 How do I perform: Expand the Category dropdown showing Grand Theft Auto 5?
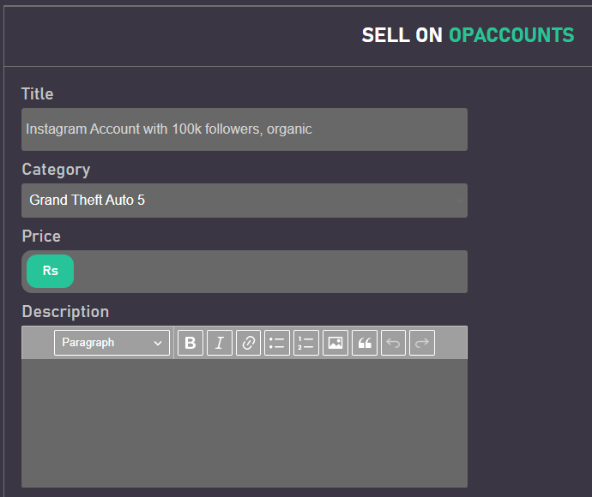[244, 201]
